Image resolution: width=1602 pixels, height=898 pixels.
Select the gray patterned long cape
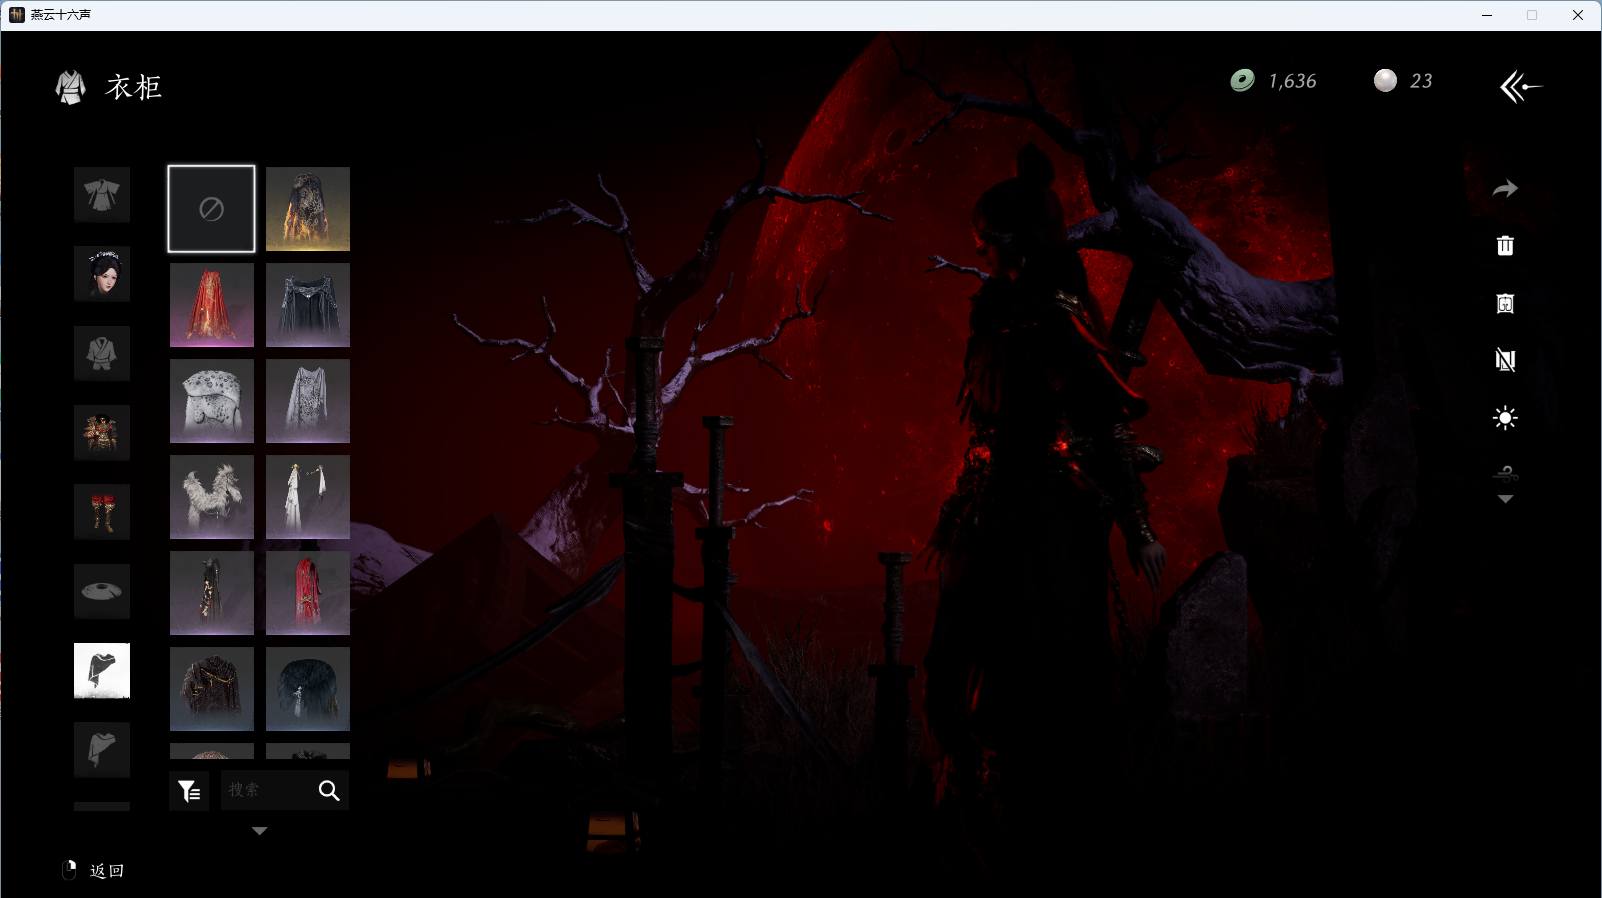308,401
